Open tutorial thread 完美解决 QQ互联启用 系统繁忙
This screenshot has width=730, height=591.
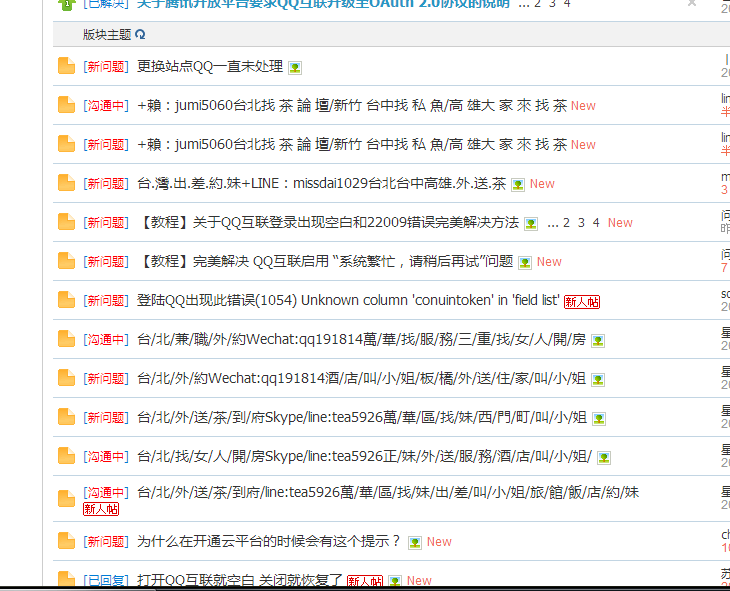point(325,262)
